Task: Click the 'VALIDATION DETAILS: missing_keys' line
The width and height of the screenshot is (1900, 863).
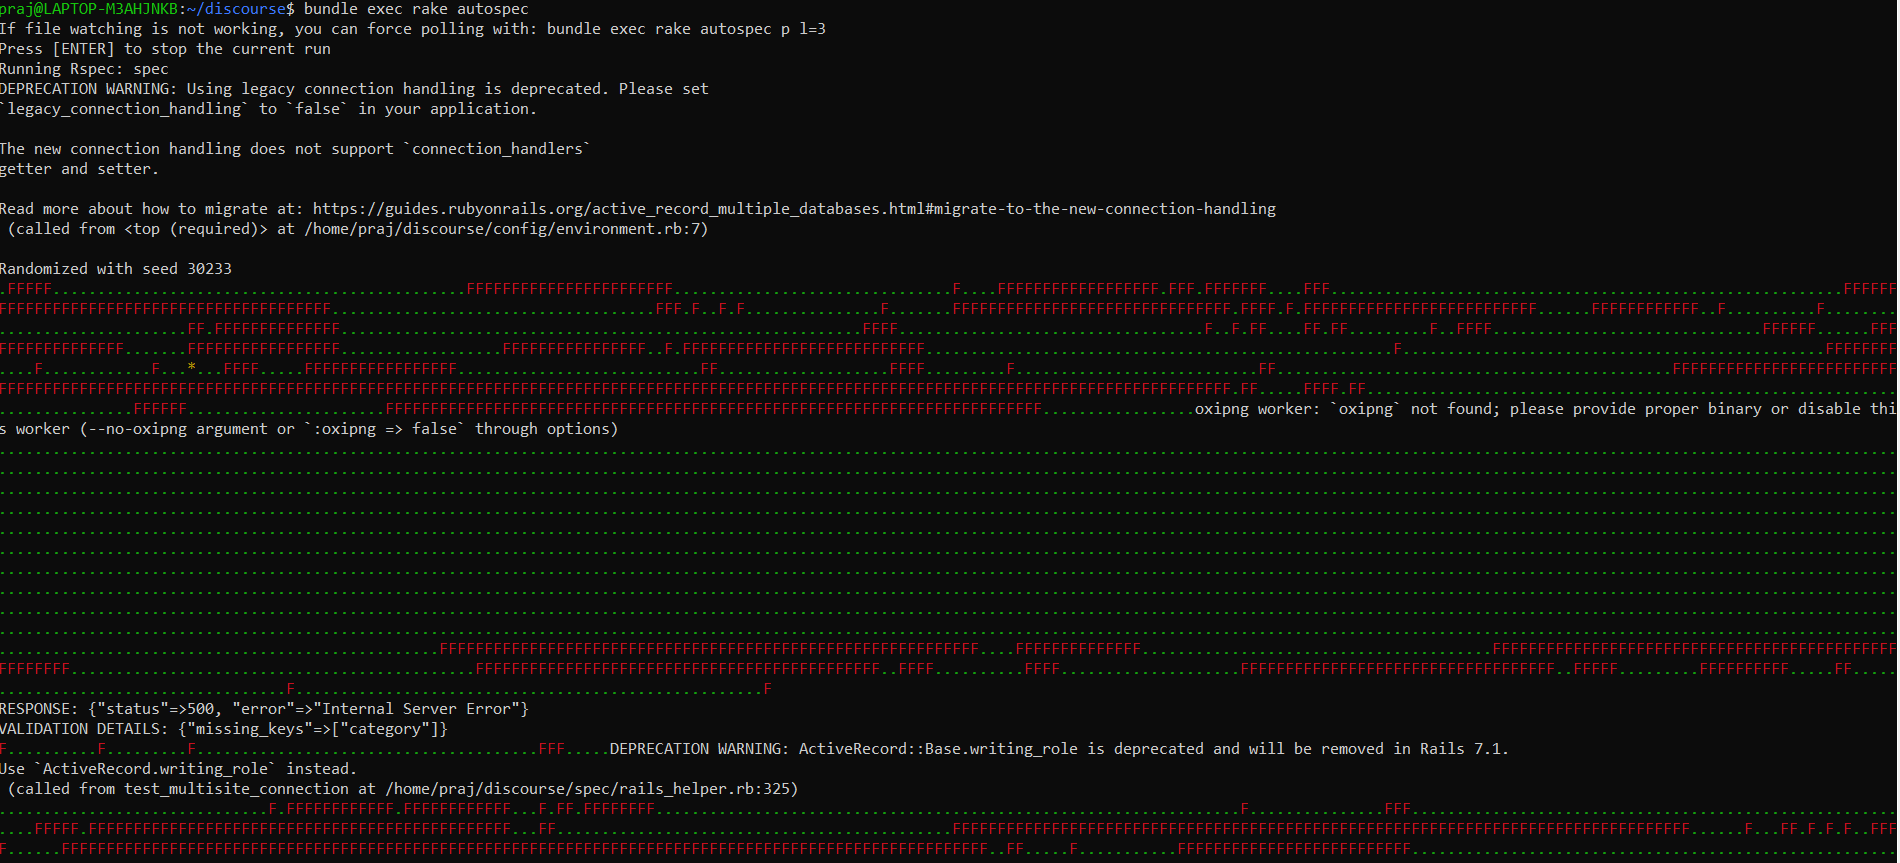Action: pos(224,729)
